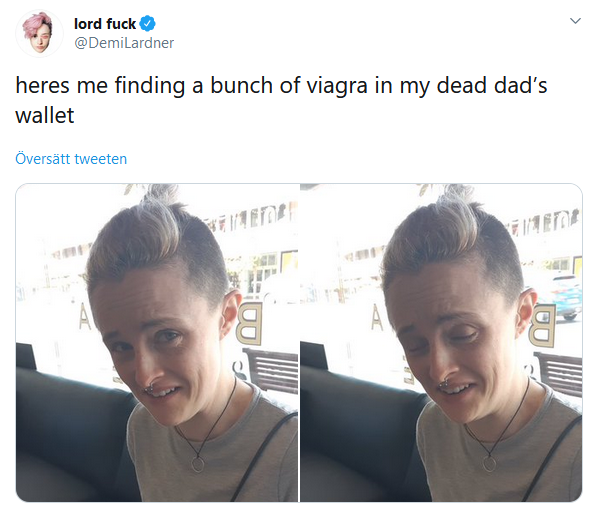
Task: Open the right photo in the tweet
Action: (x=441, y=342)
